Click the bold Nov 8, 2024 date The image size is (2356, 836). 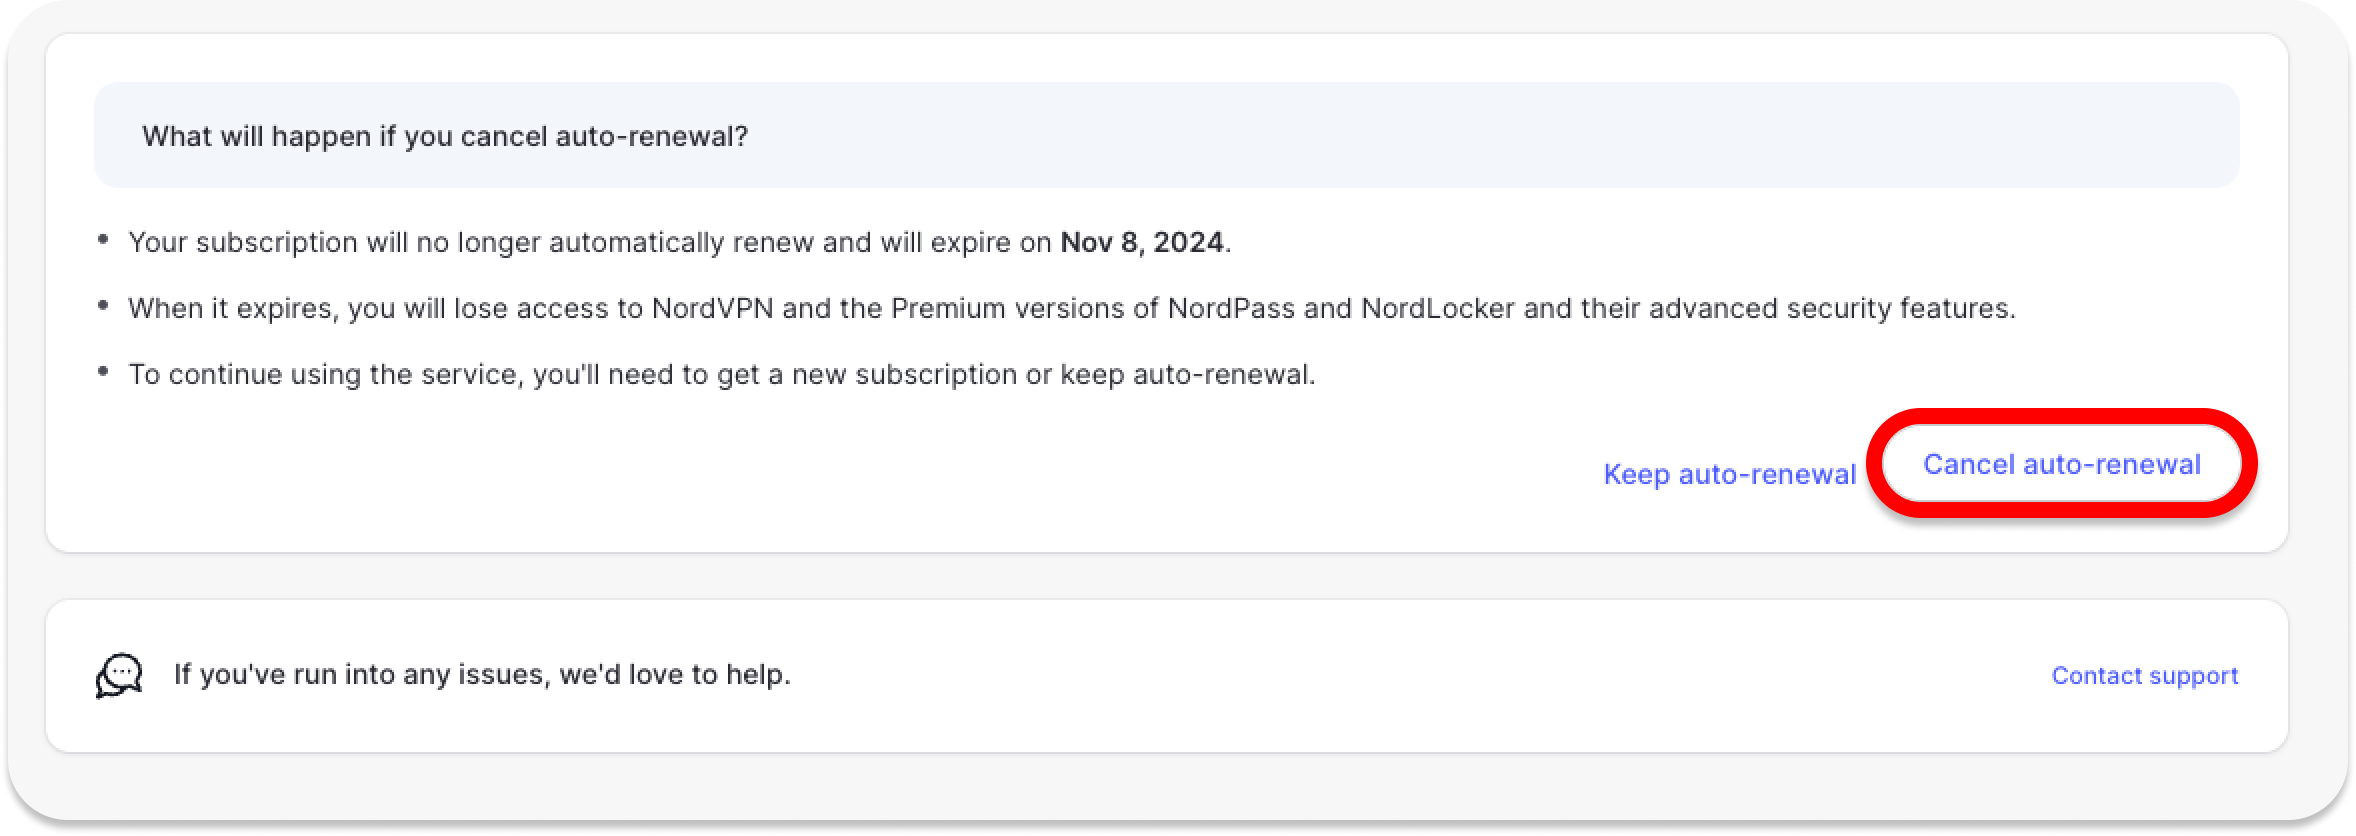(x=1142, y=242)
